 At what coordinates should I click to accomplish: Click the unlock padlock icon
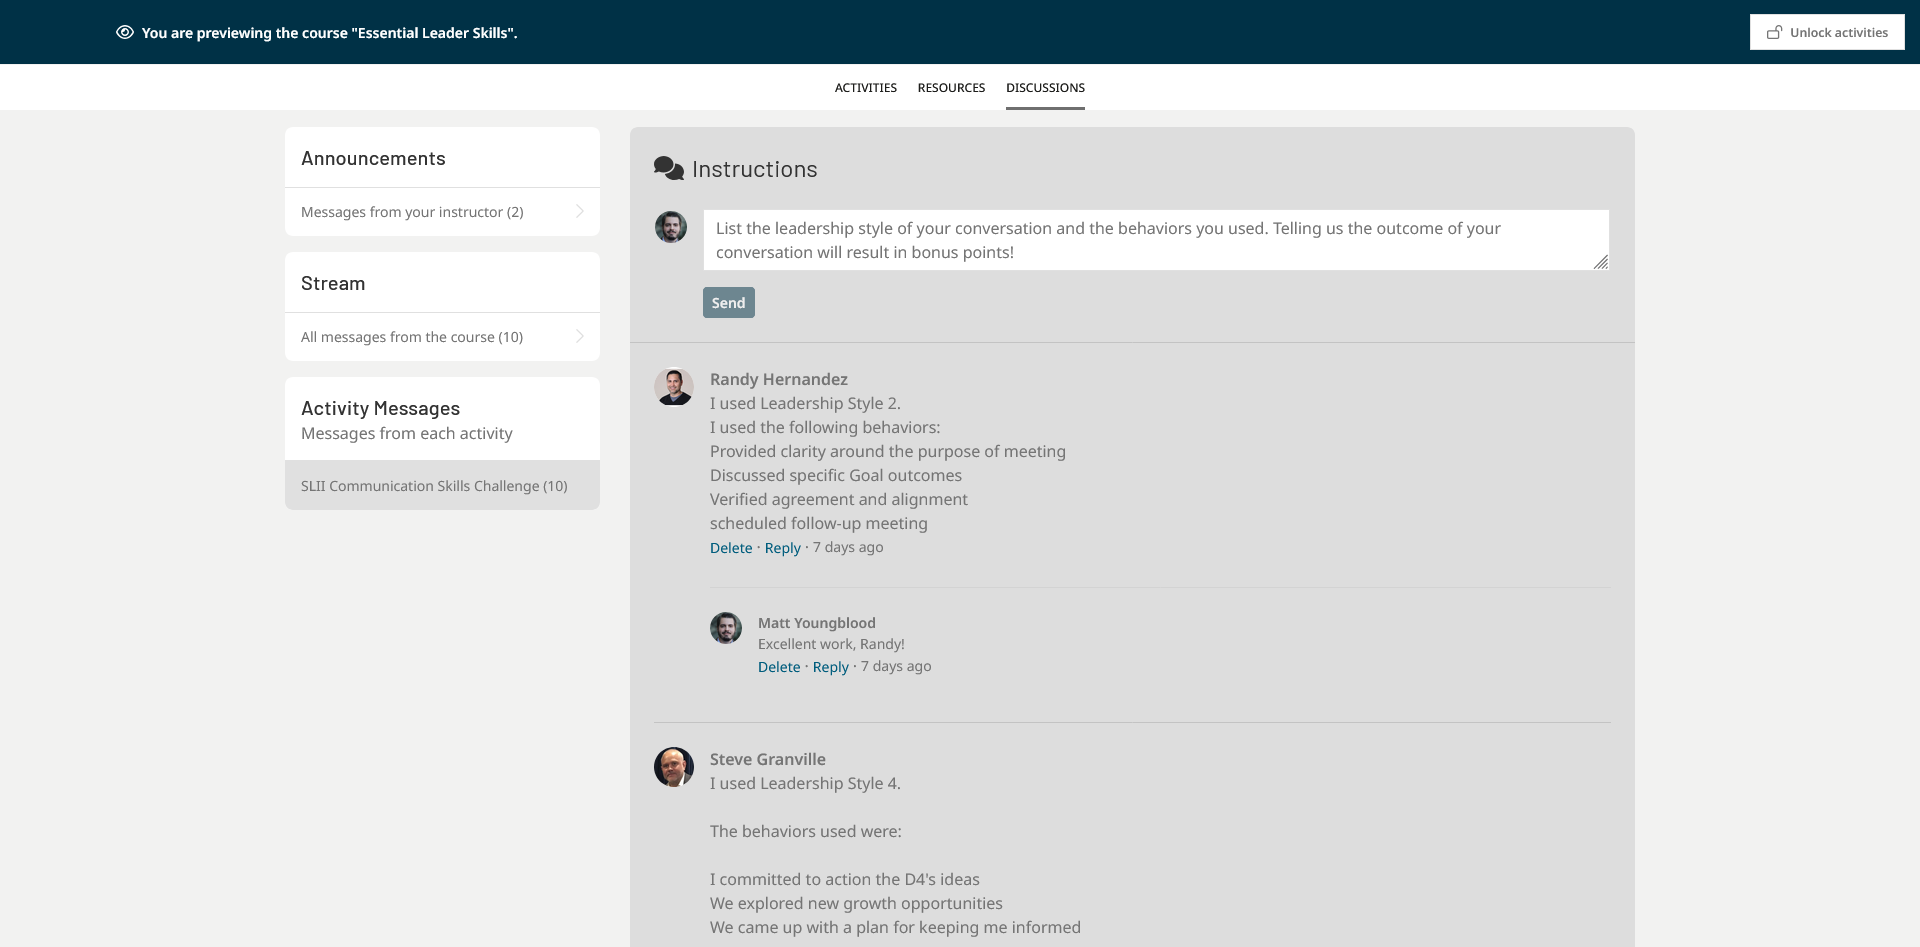pos(1775,32)
